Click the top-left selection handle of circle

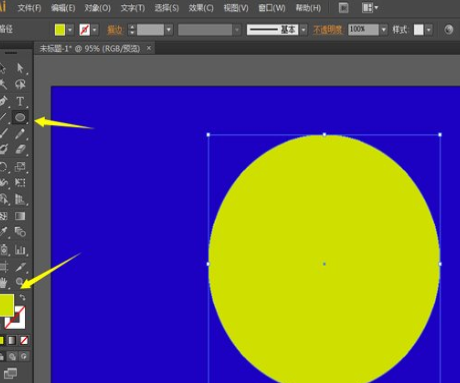tap(208, 135)
